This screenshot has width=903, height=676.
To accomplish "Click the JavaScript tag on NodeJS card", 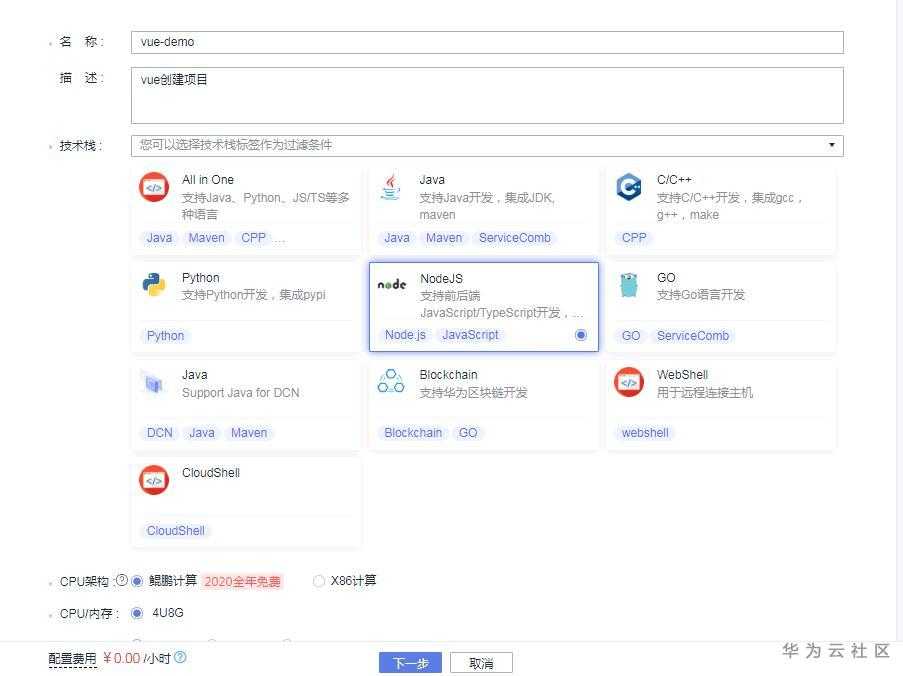I will [x=470, y=335].
